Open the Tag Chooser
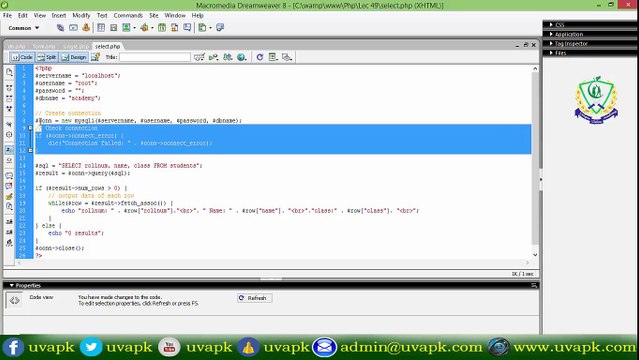639x360 pixels. tap(220, 28)
